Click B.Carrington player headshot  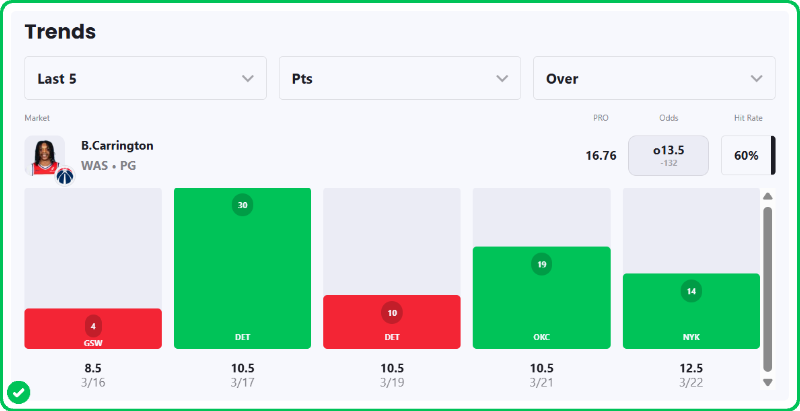pos(43,154)
